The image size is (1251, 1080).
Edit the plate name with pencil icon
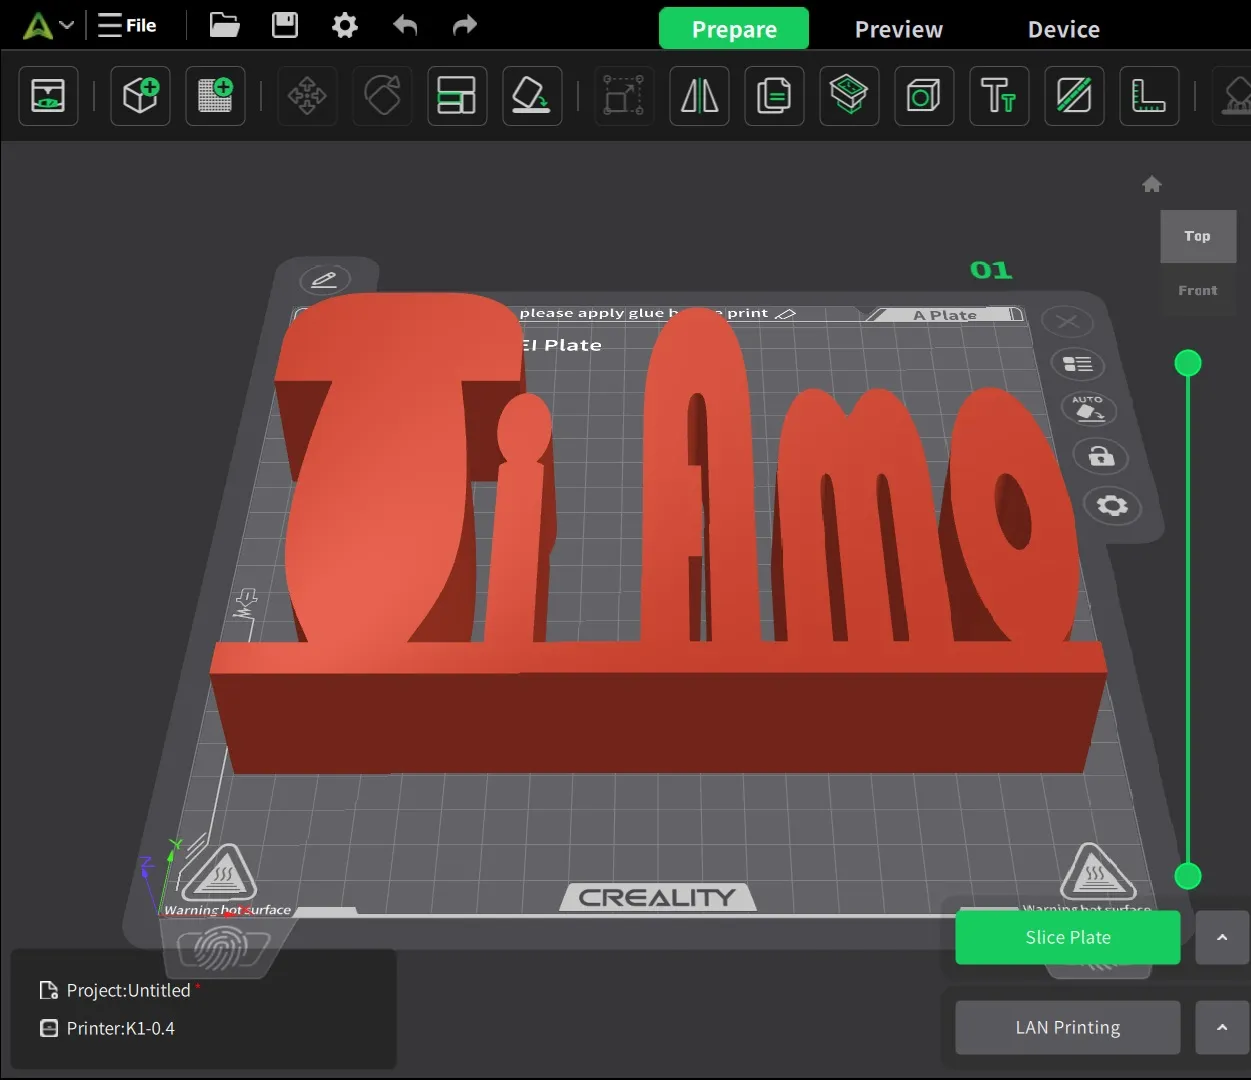coord(324,280)
